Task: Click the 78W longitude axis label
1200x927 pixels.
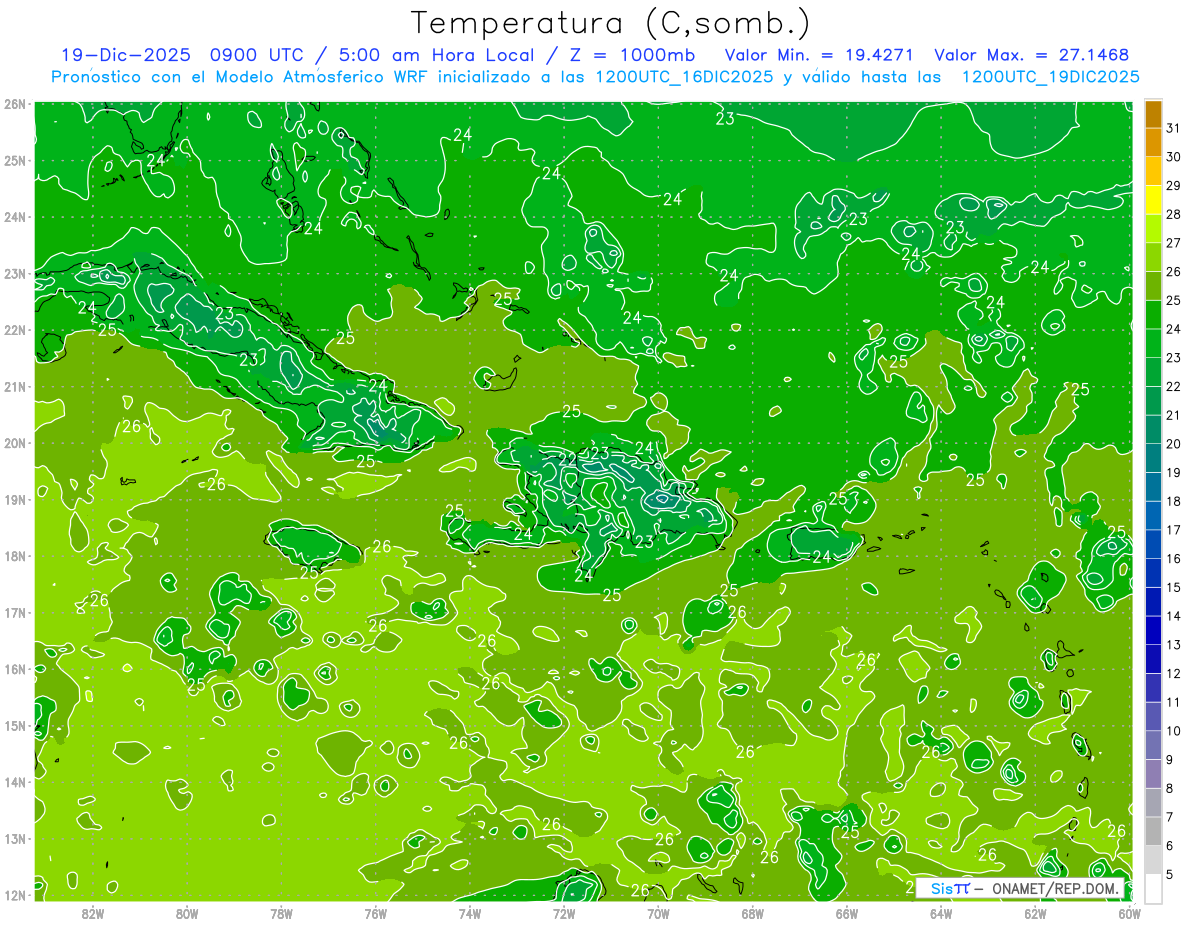Action: (281, 913)
